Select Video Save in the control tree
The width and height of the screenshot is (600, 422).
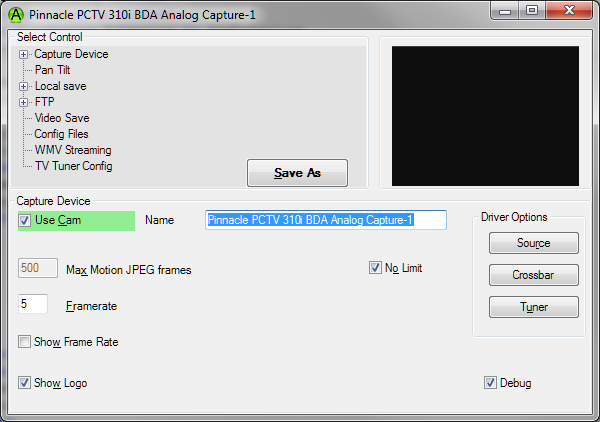62,118
